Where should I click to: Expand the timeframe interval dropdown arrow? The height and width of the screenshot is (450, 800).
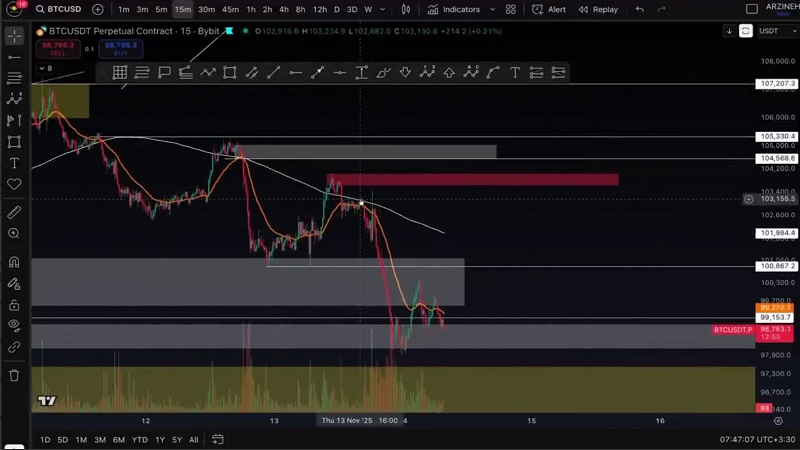384,9
